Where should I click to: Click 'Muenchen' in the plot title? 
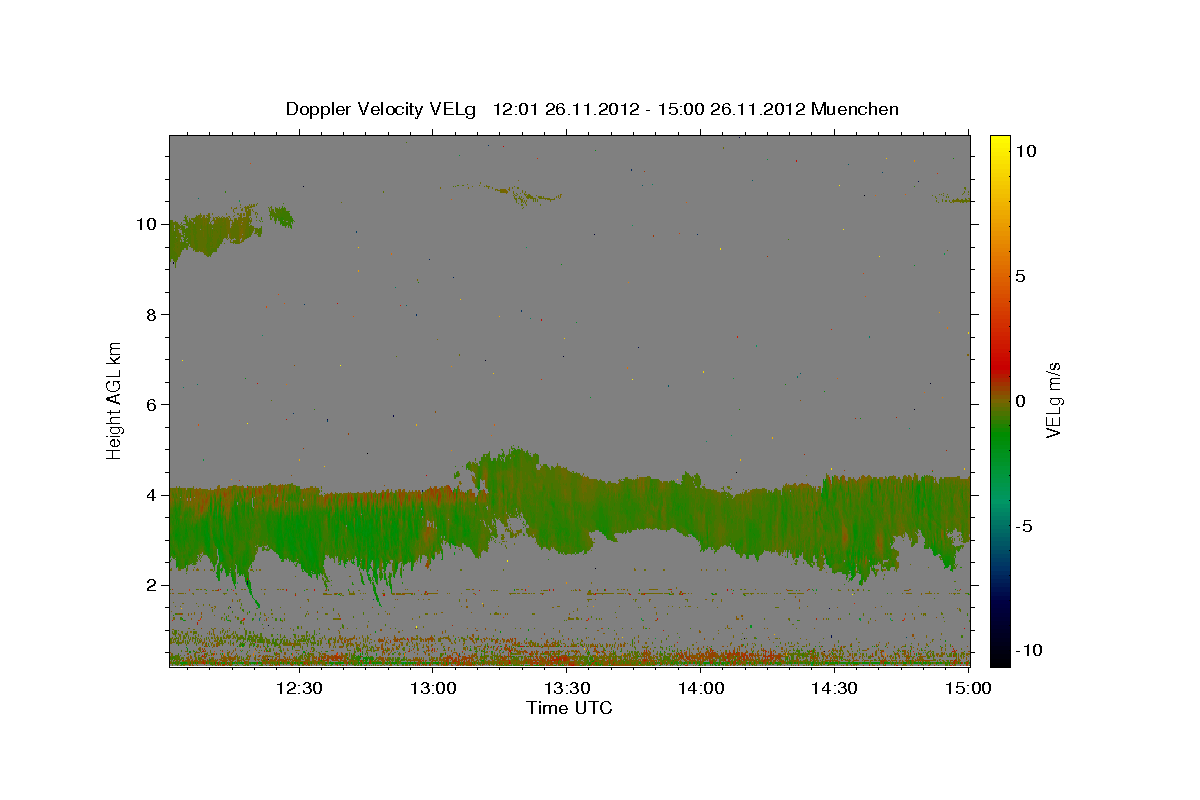pos(855,109)
